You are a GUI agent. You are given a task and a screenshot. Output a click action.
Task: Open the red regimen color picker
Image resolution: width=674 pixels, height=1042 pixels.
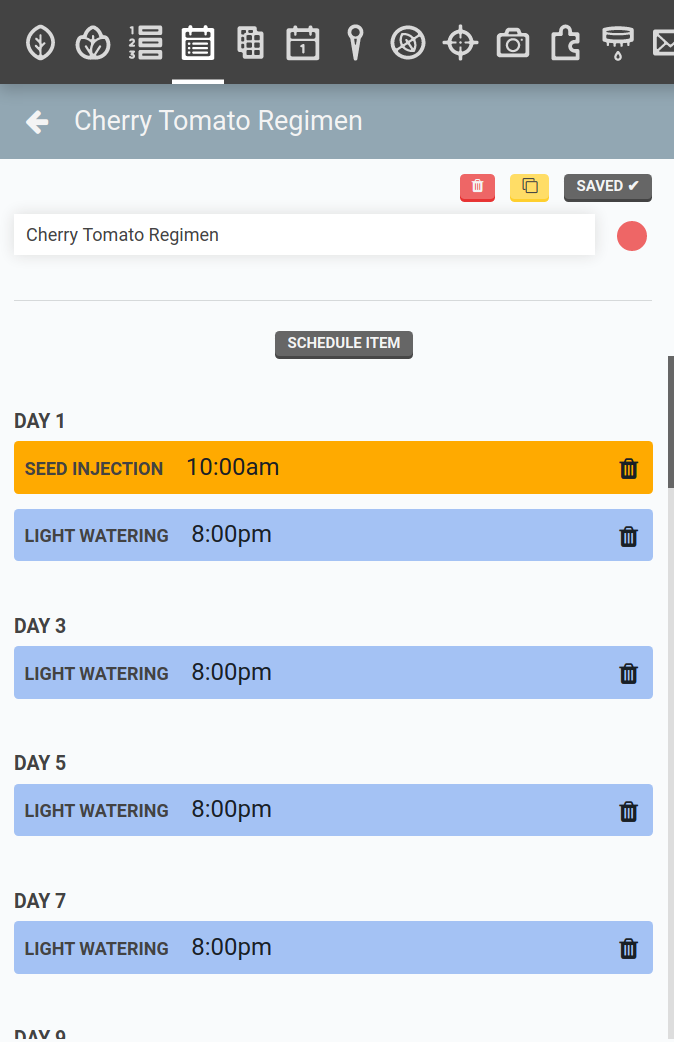[x=632, y=236]
